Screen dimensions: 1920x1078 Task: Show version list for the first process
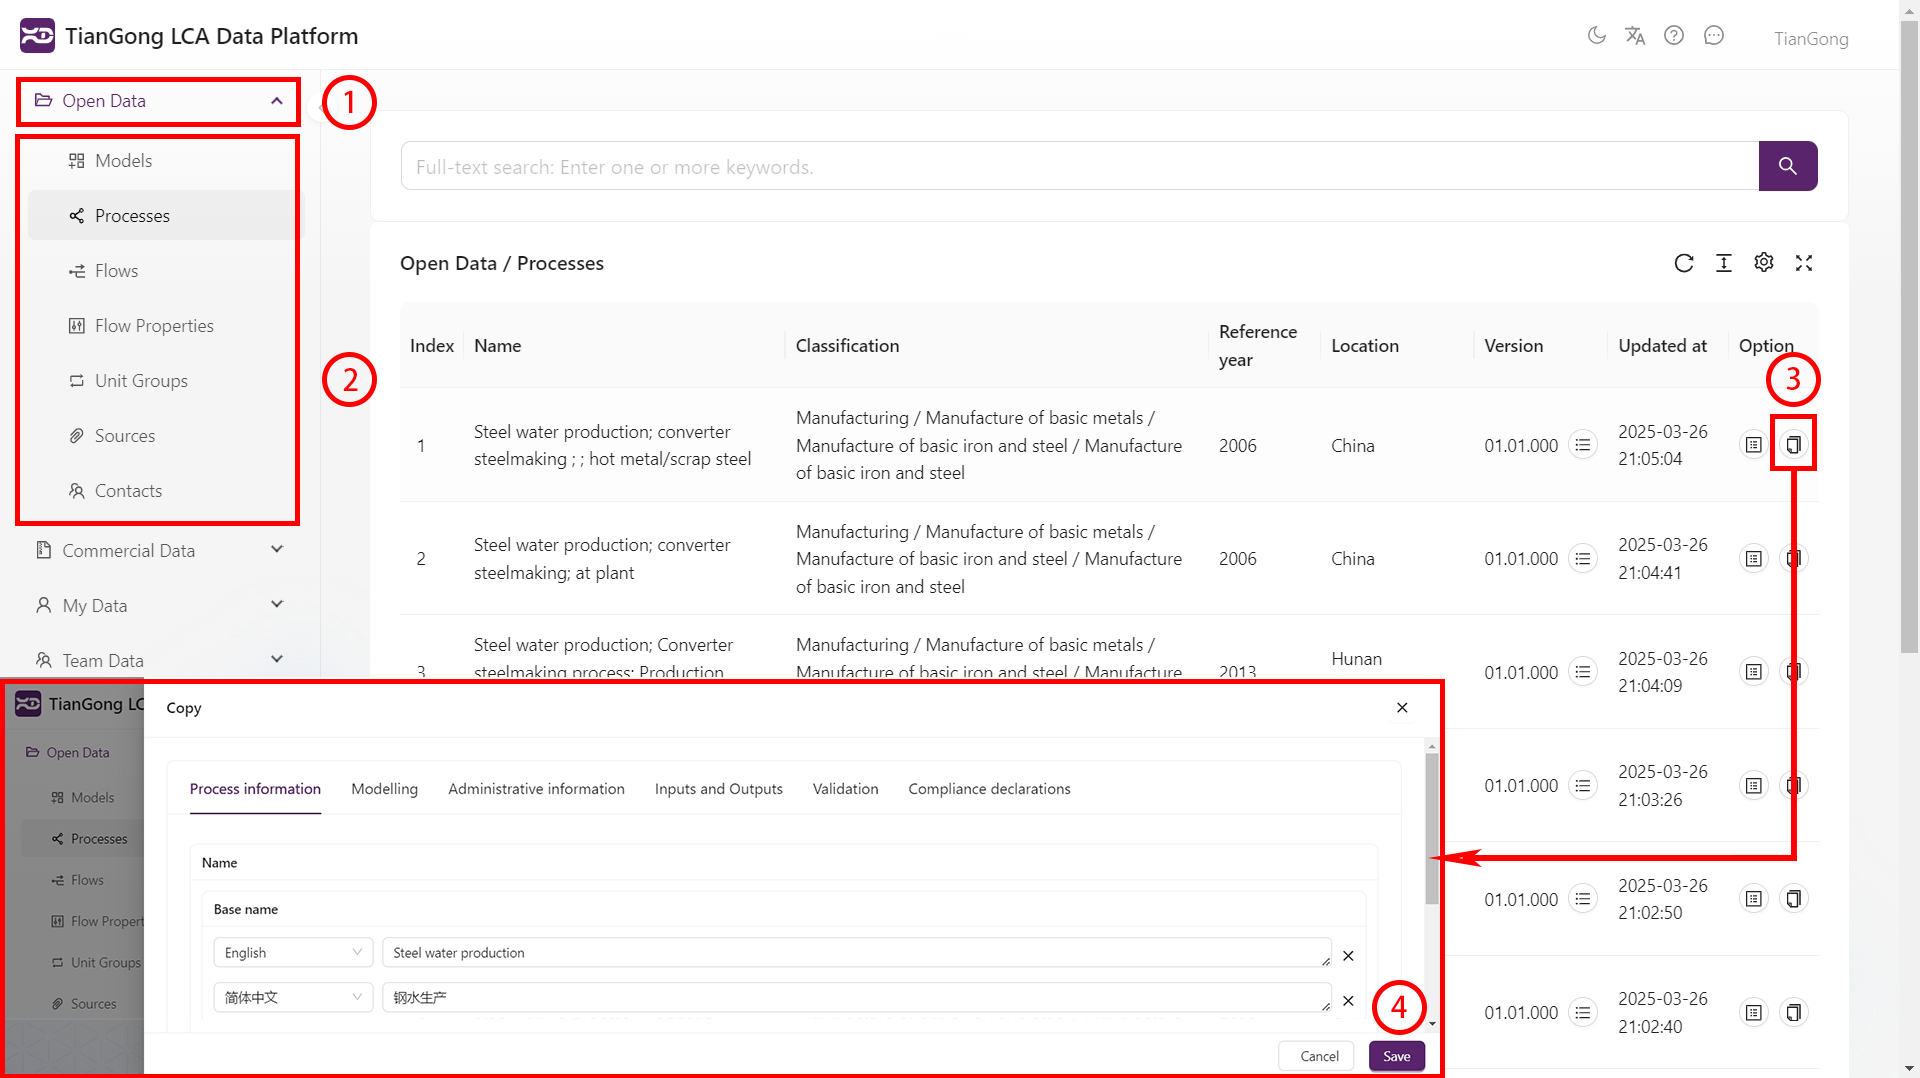[1582, 445]
